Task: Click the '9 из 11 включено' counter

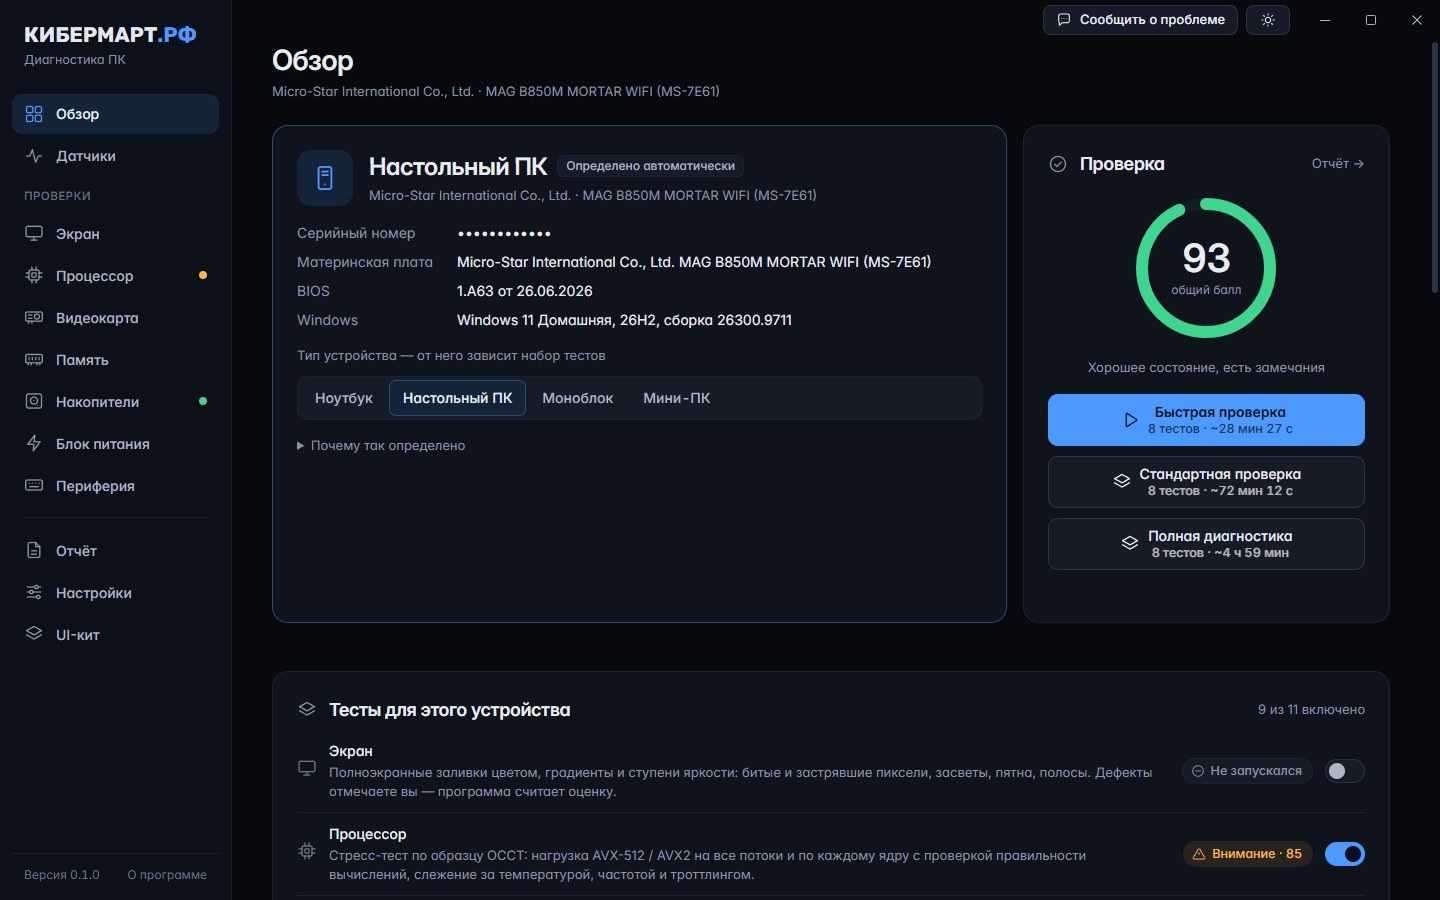Action: (1311, 710)
